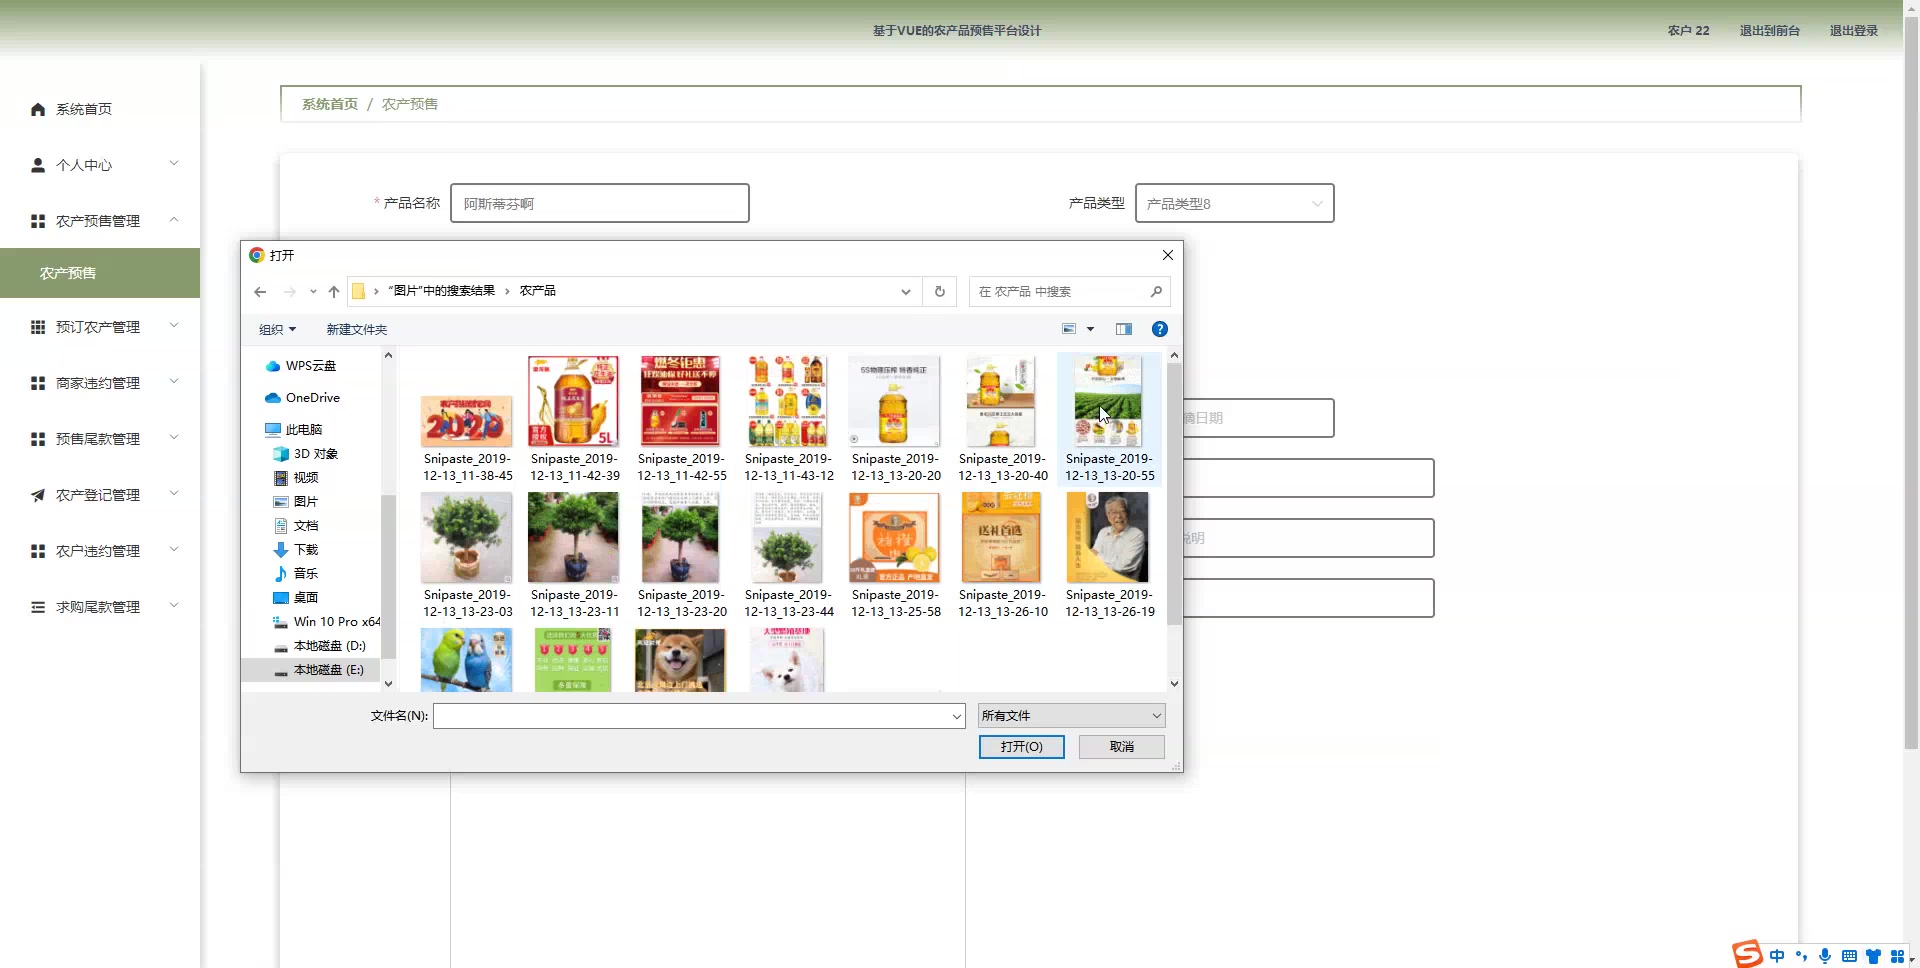
Task: Change the file view layout icon
Action: pyautogui.click(x=1069, y=329)
